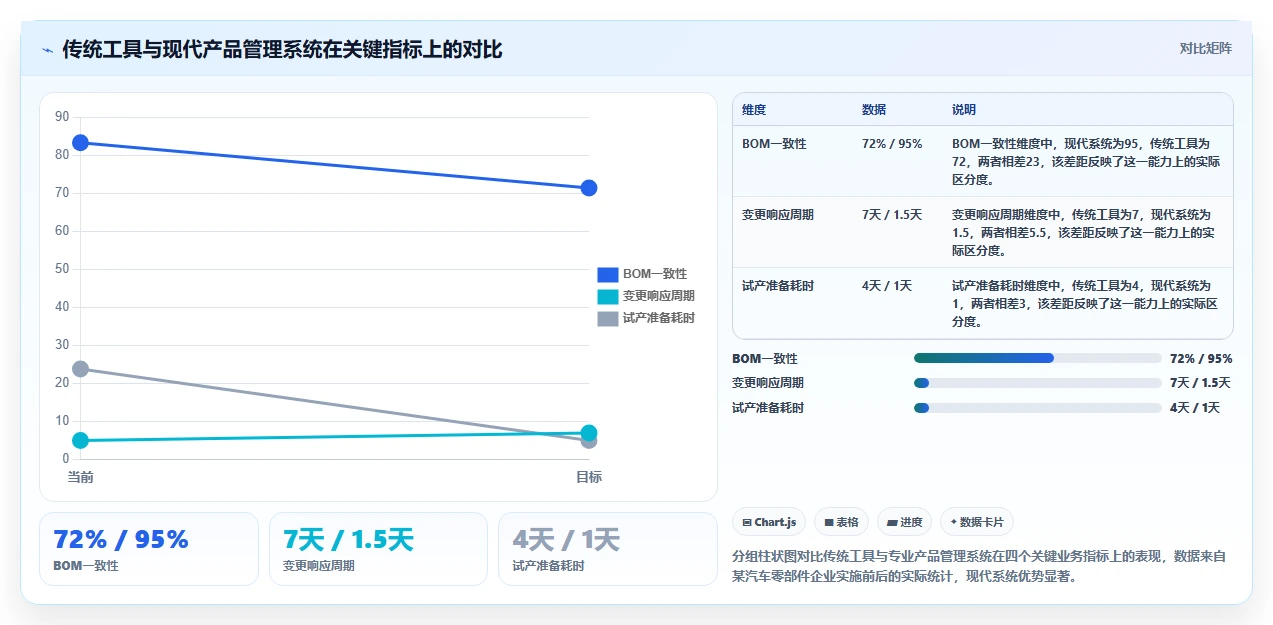Viewport: 1273px width, 625px height.
Task: Click the 进度 tag chip
Action: click(x=904, y=522)
